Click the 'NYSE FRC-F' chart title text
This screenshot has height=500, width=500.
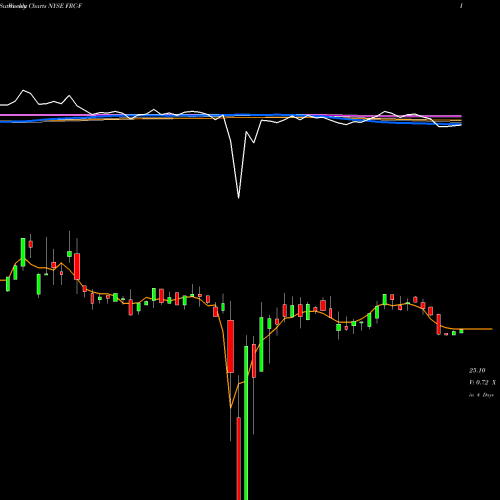65,6
